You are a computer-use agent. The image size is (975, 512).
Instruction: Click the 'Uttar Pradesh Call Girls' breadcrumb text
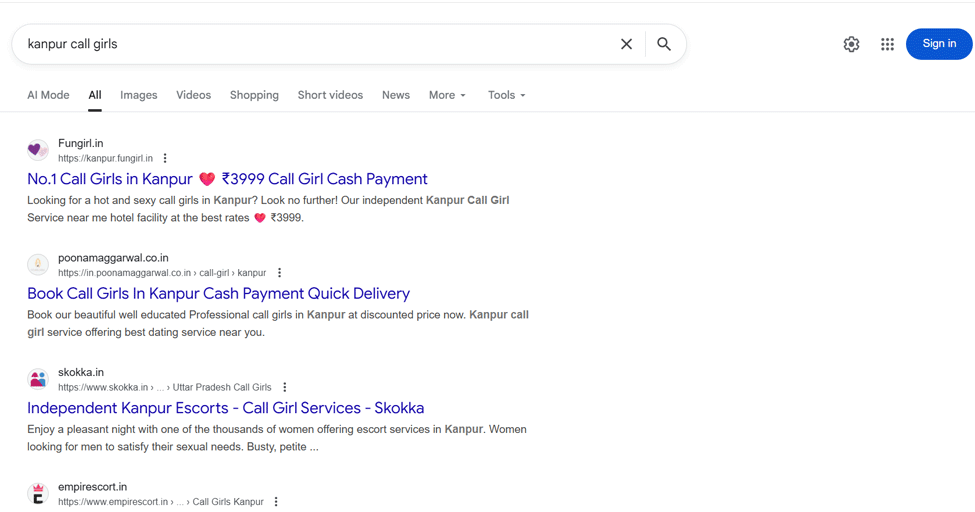[x=222, y=387]
